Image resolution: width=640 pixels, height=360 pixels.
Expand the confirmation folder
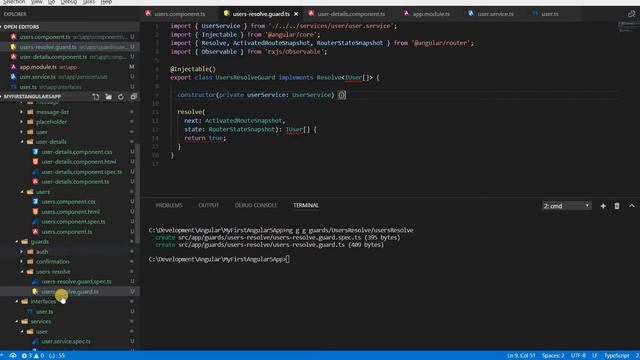[x=52, y=262]
